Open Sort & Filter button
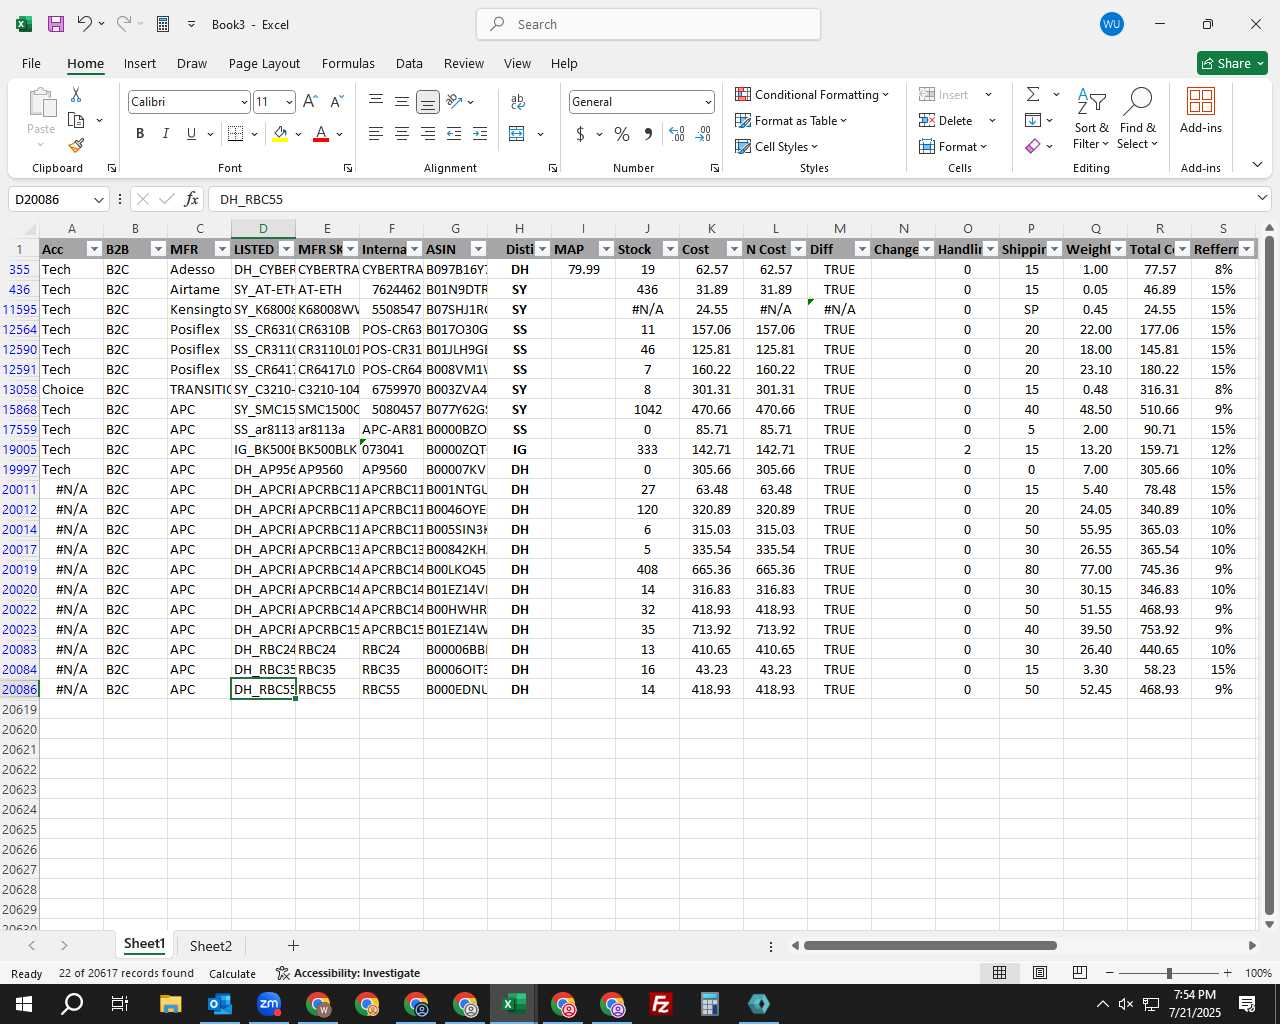 (1091, 118)
